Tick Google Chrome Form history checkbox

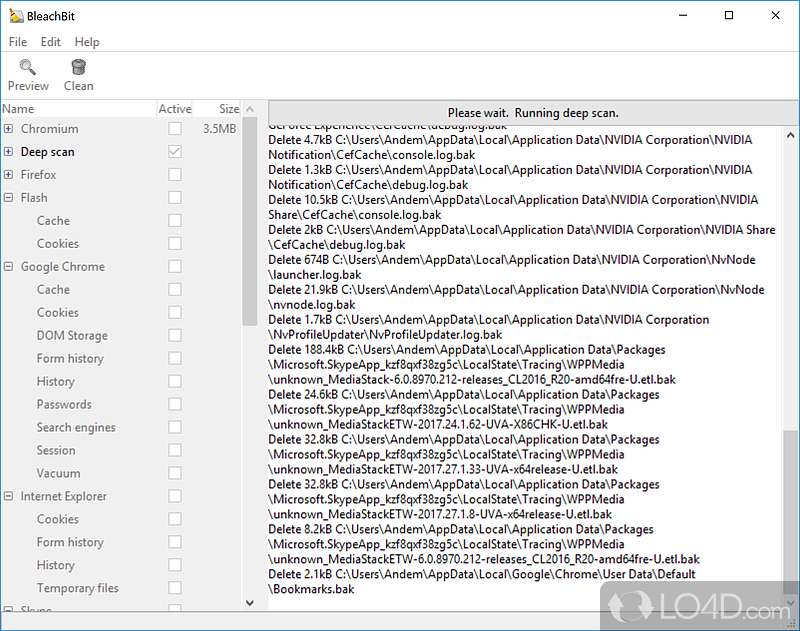point(175,358)
